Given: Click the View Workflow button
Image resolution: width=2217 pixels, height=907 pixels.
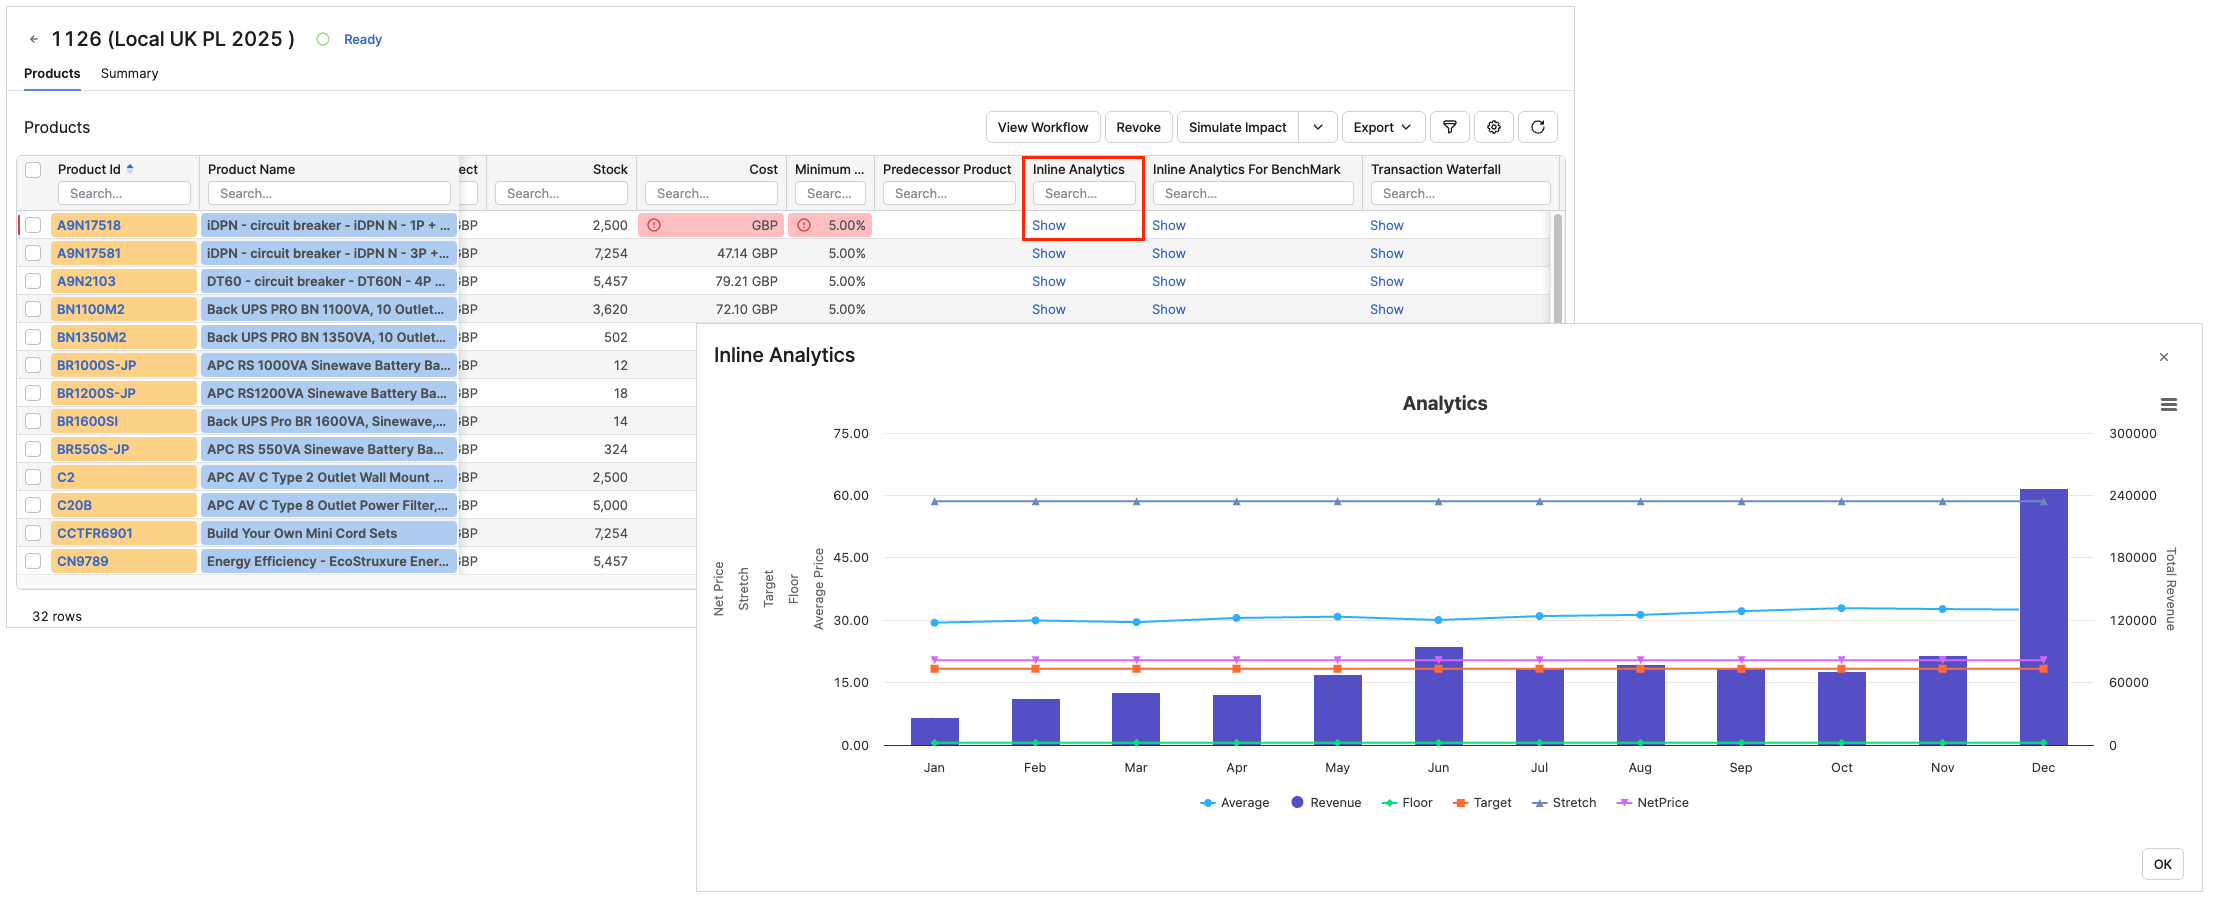Looking at the screenshot, I should click(1043, 127).
